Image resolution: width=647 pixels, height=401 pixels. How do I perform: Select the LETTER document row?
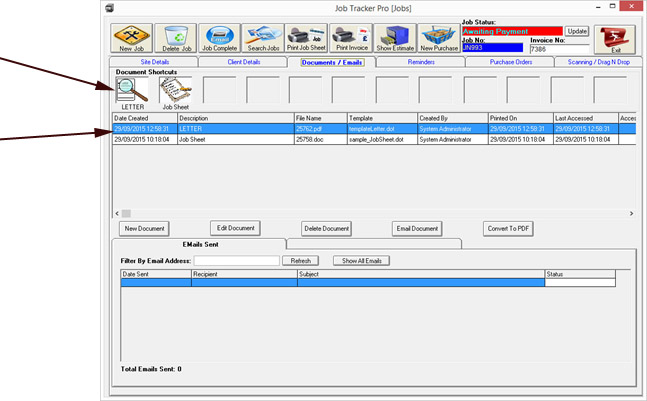[374, 129]
